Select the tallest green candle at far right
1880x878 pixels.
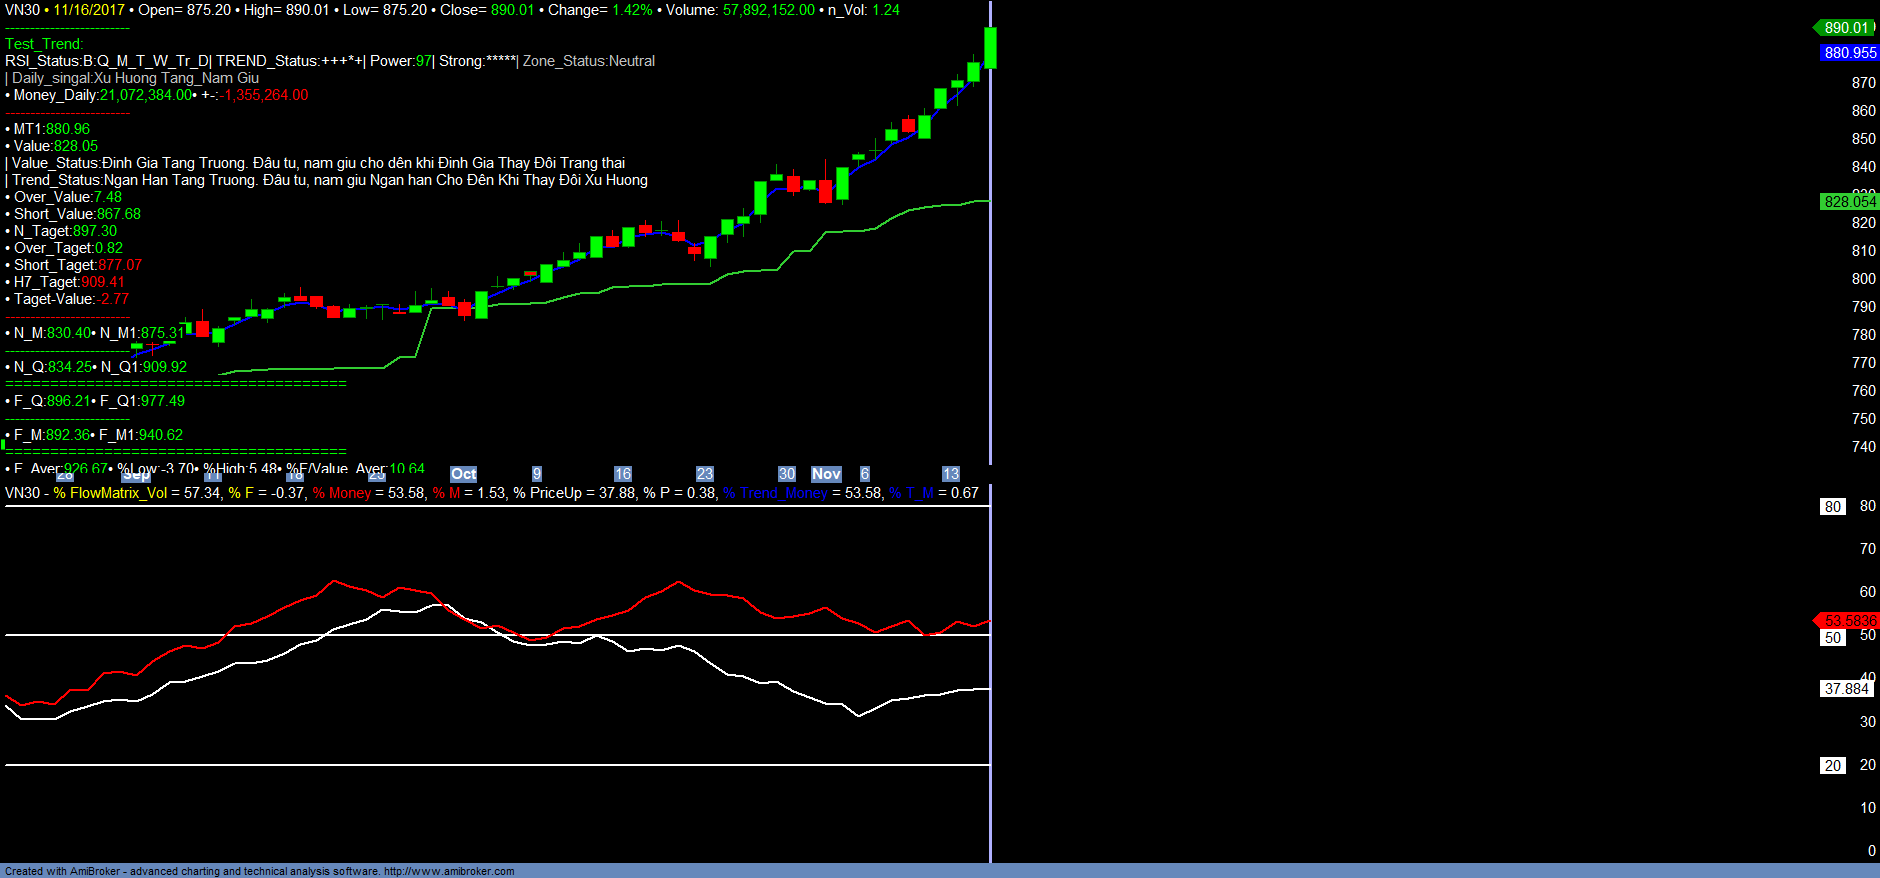click(990, 48)
